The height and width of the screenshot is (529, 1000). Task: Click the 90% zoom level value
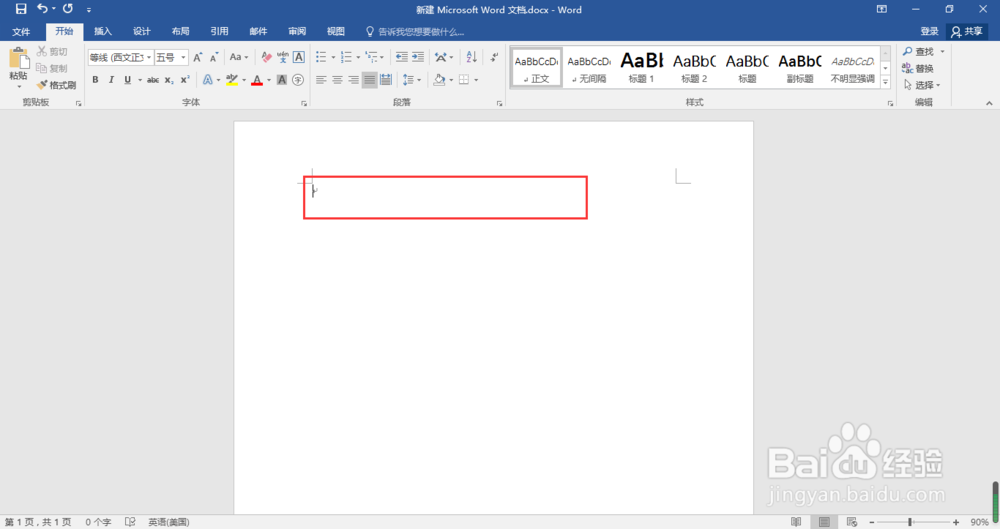click(980, 522)
